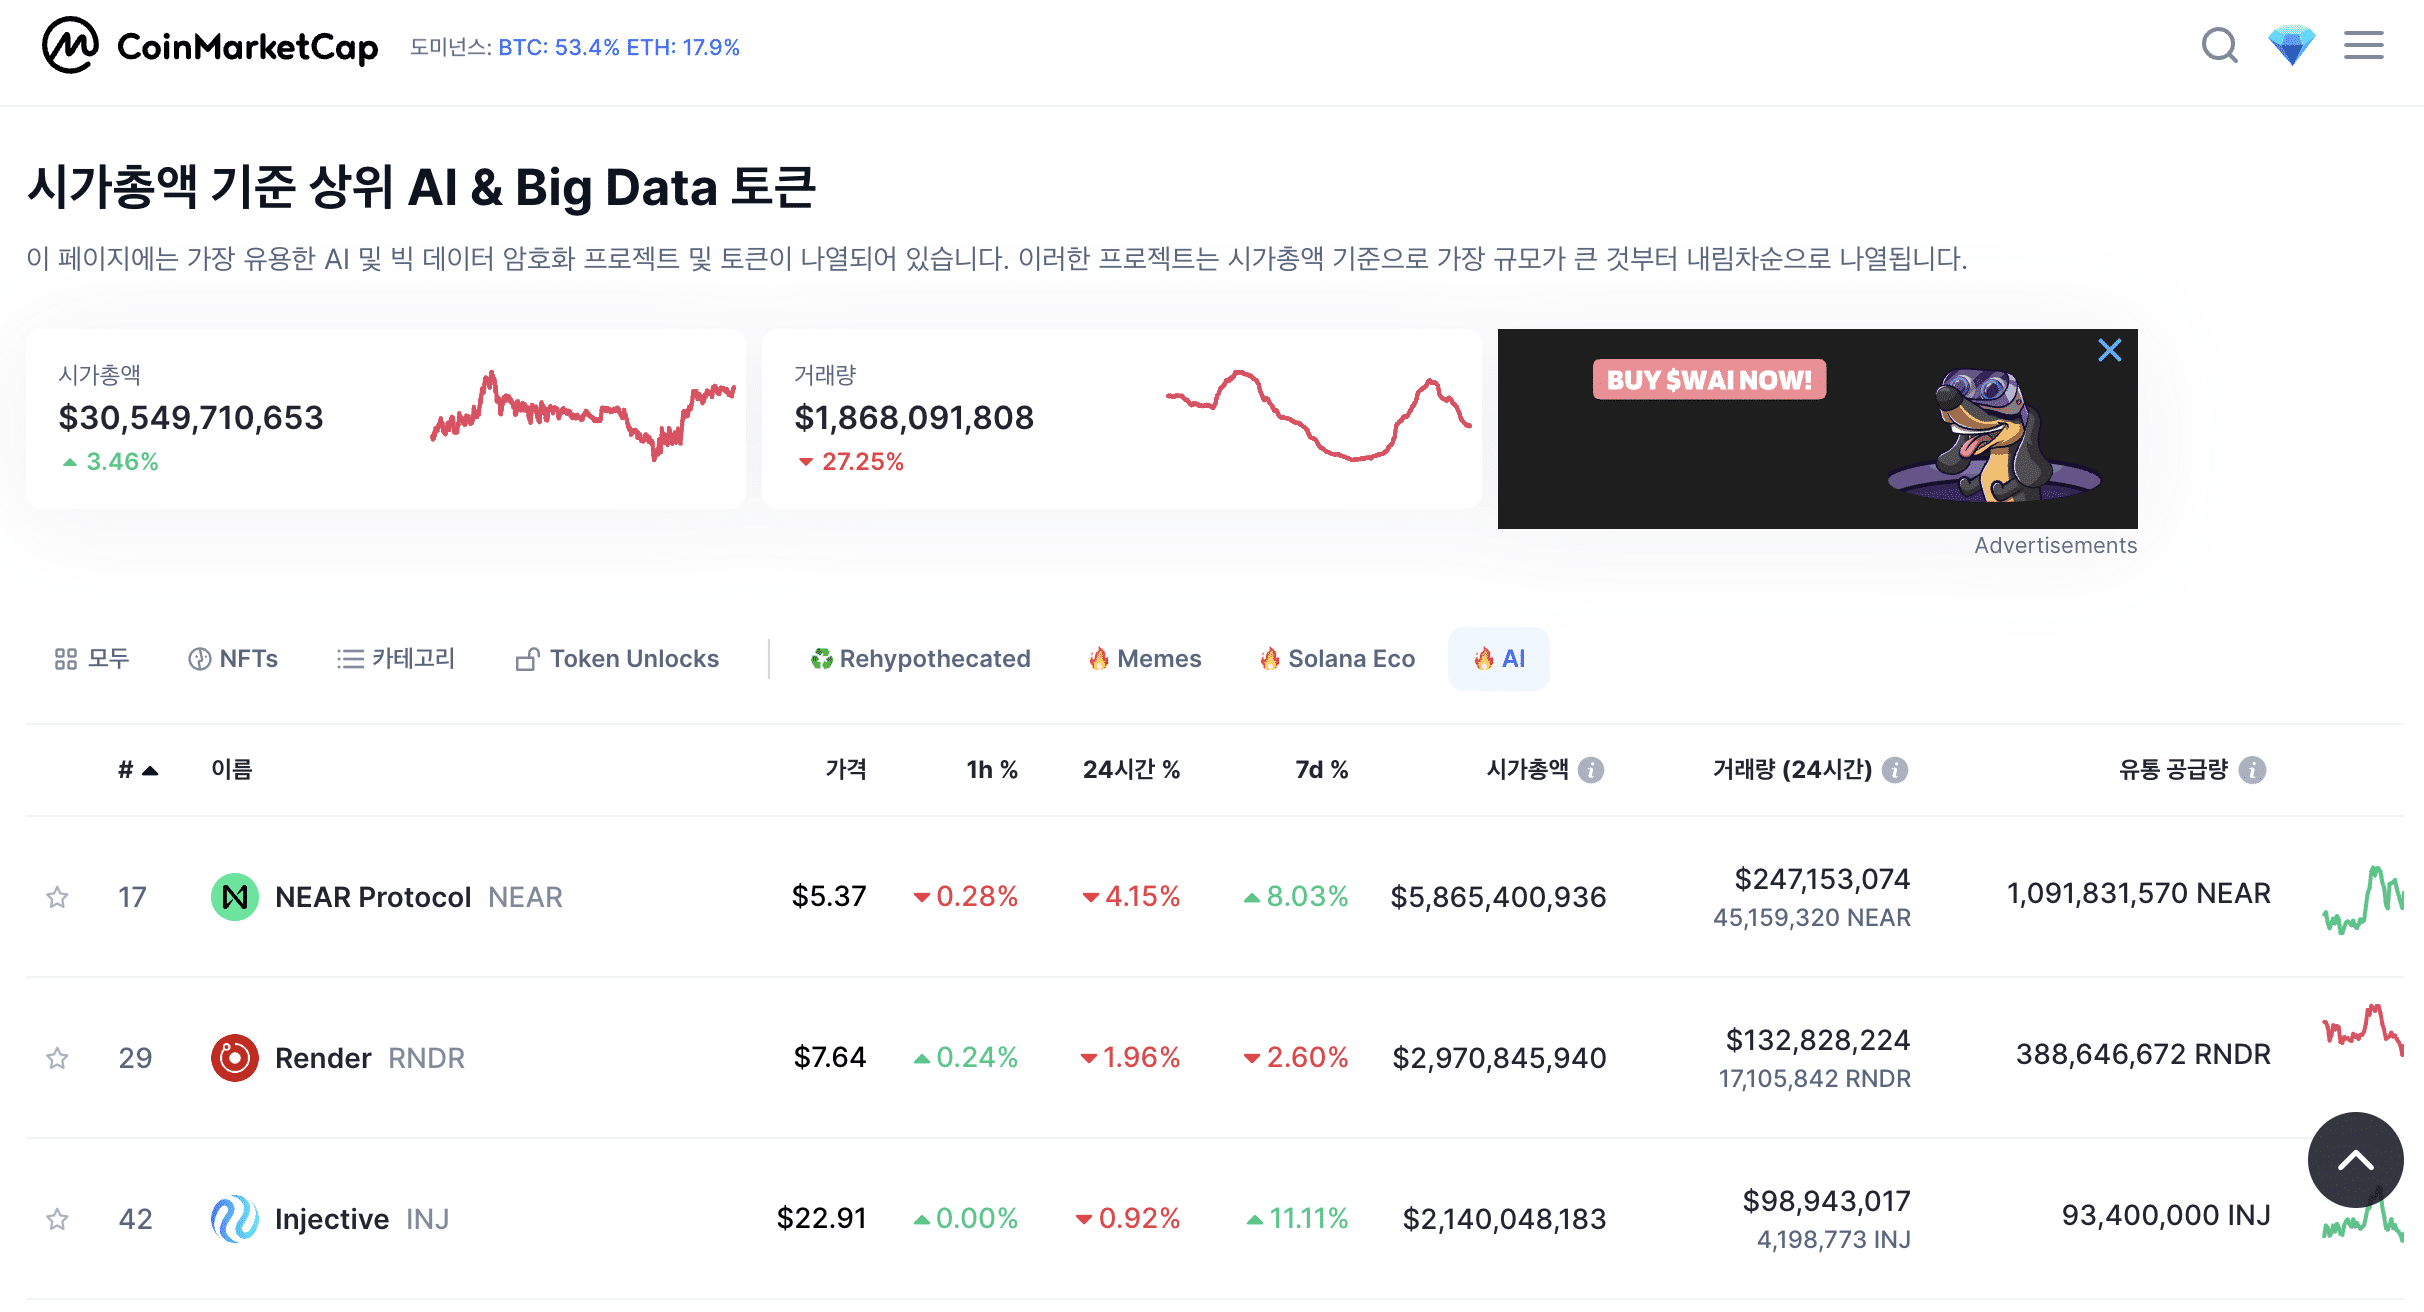This screenshot has height=1312, width=2424.
Task: Select the Memes filter
Action: tap(1145, 659)
